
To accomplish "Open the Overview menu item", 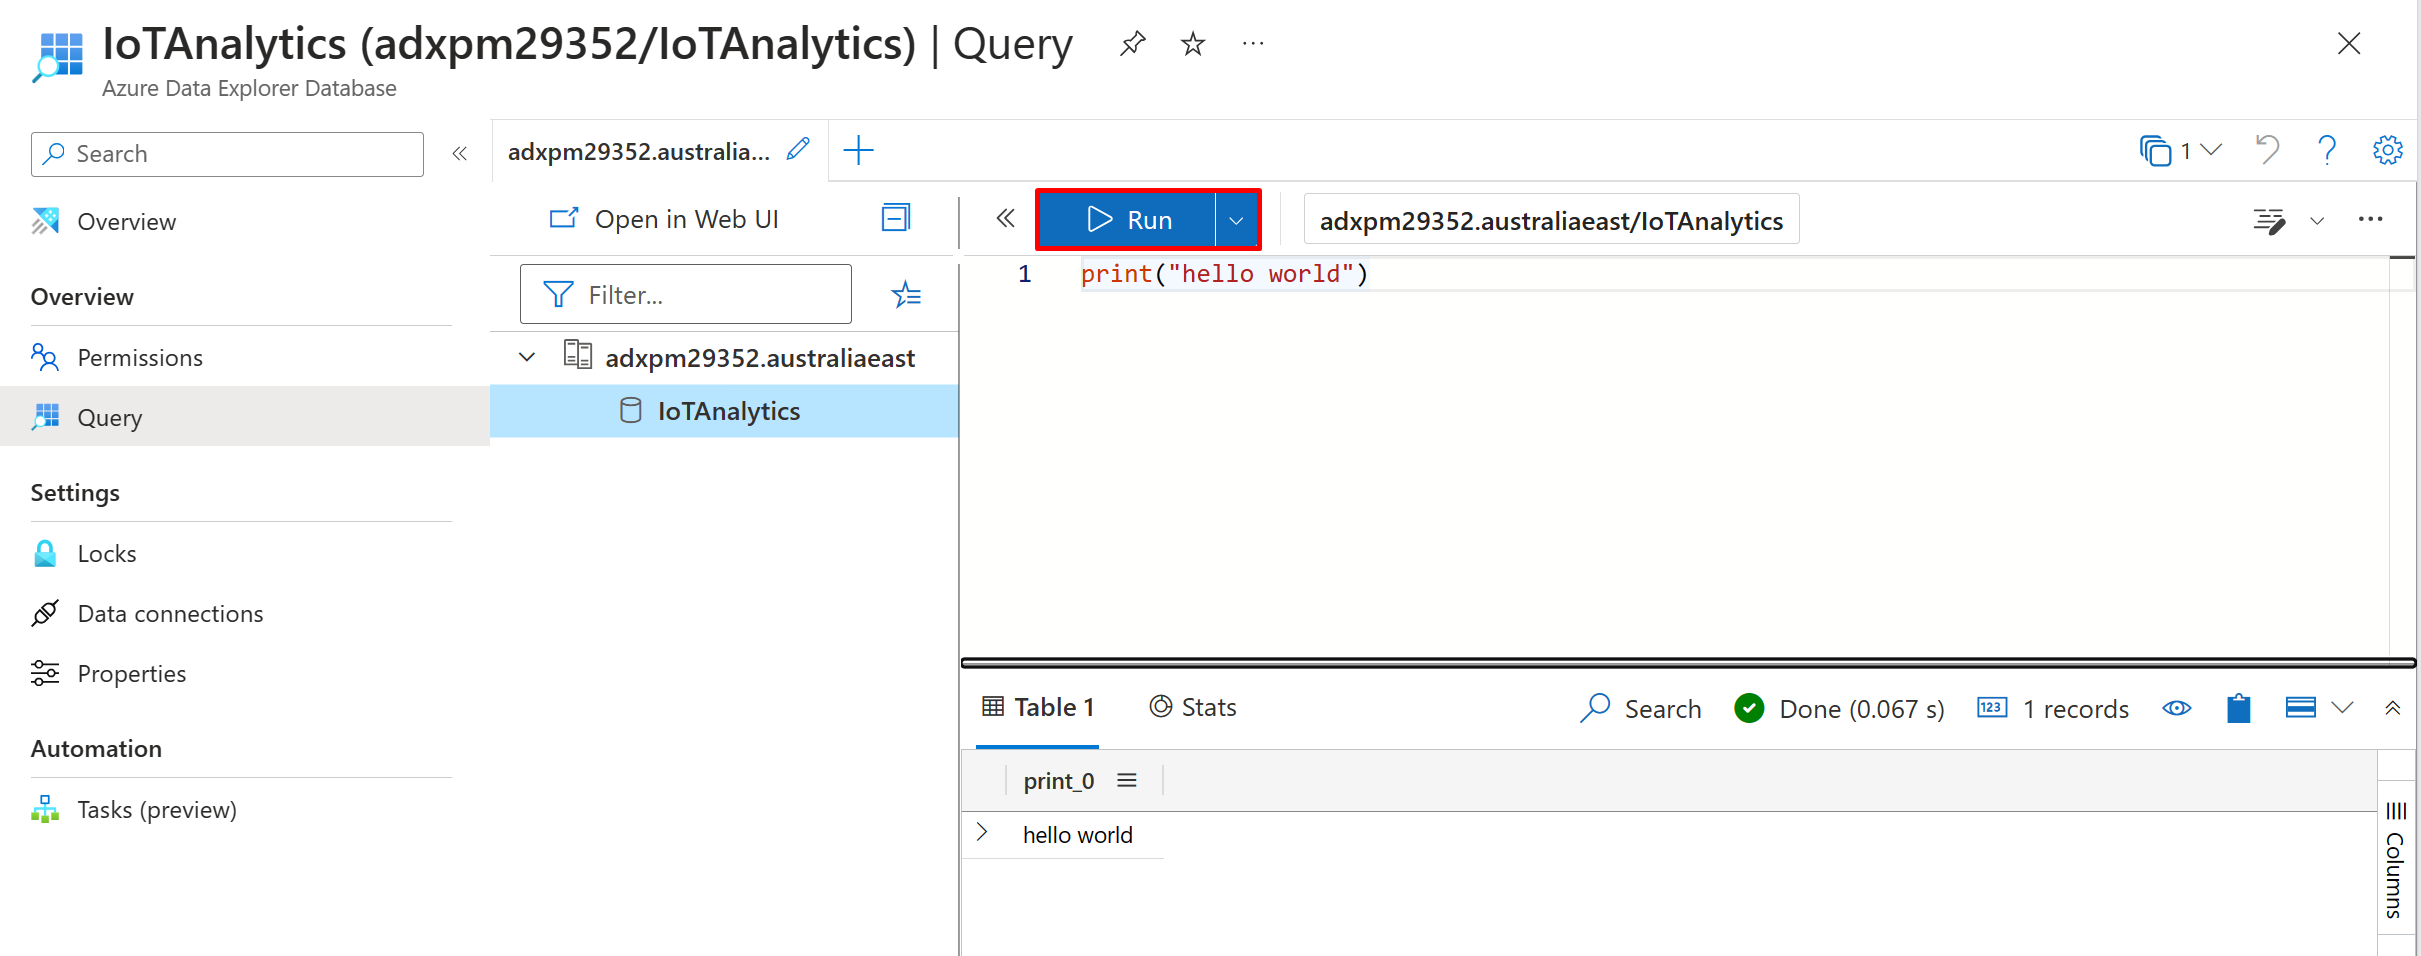I will [126, 221].
